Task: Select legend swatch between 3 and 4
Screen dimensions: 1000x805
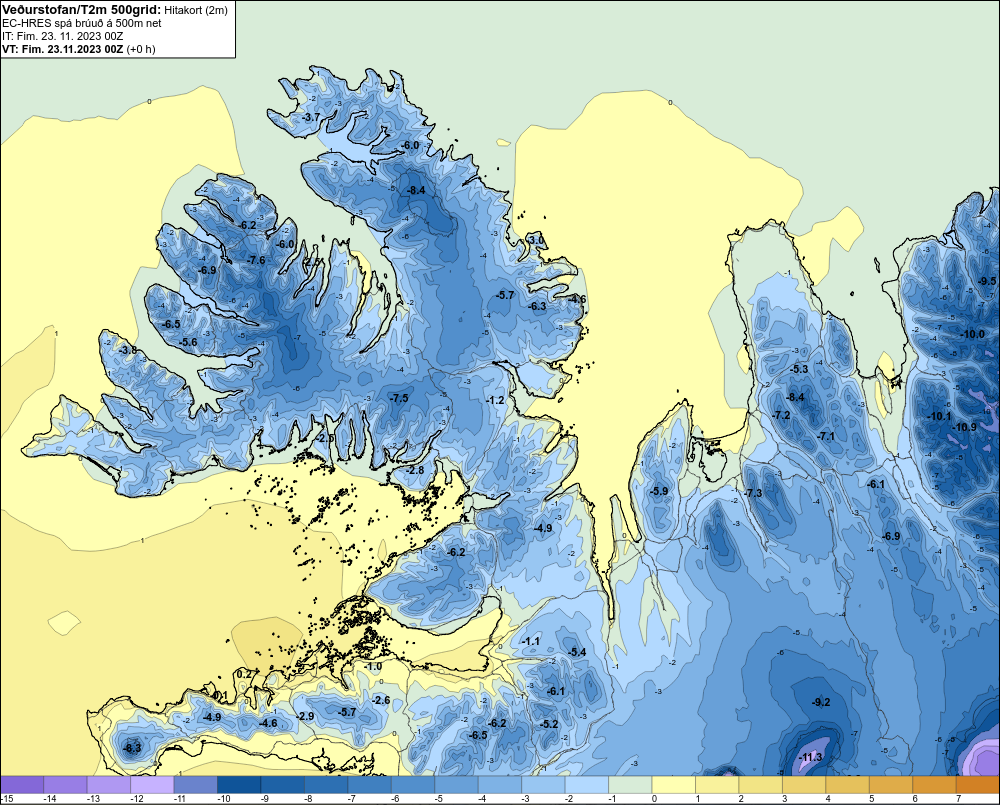Action: click(803, 785)
